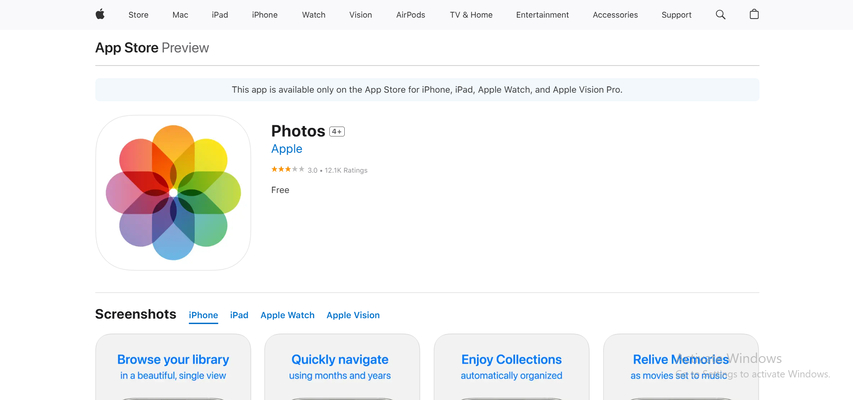Click the Photos app flower icon
This screenshot has height=400, width=853.
tap(173, 193)
